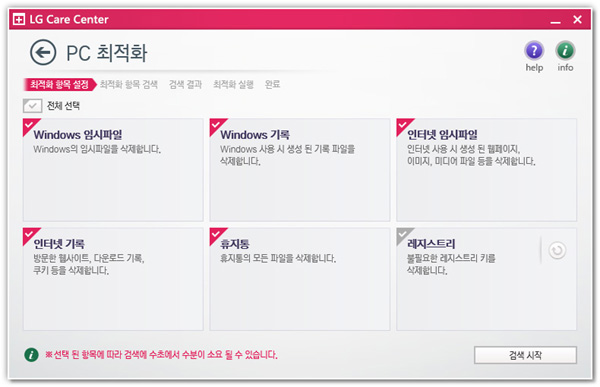Go back using the circled arrow icon
600x387 pixels.
43,52
